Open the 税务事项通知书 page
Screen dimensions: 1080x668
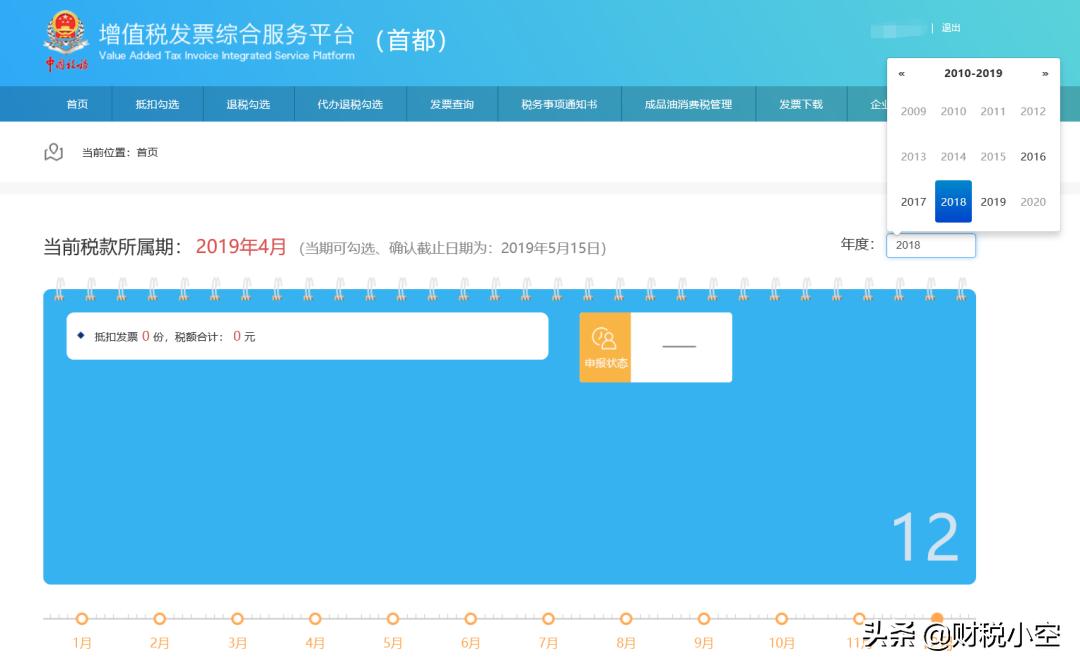561,104
